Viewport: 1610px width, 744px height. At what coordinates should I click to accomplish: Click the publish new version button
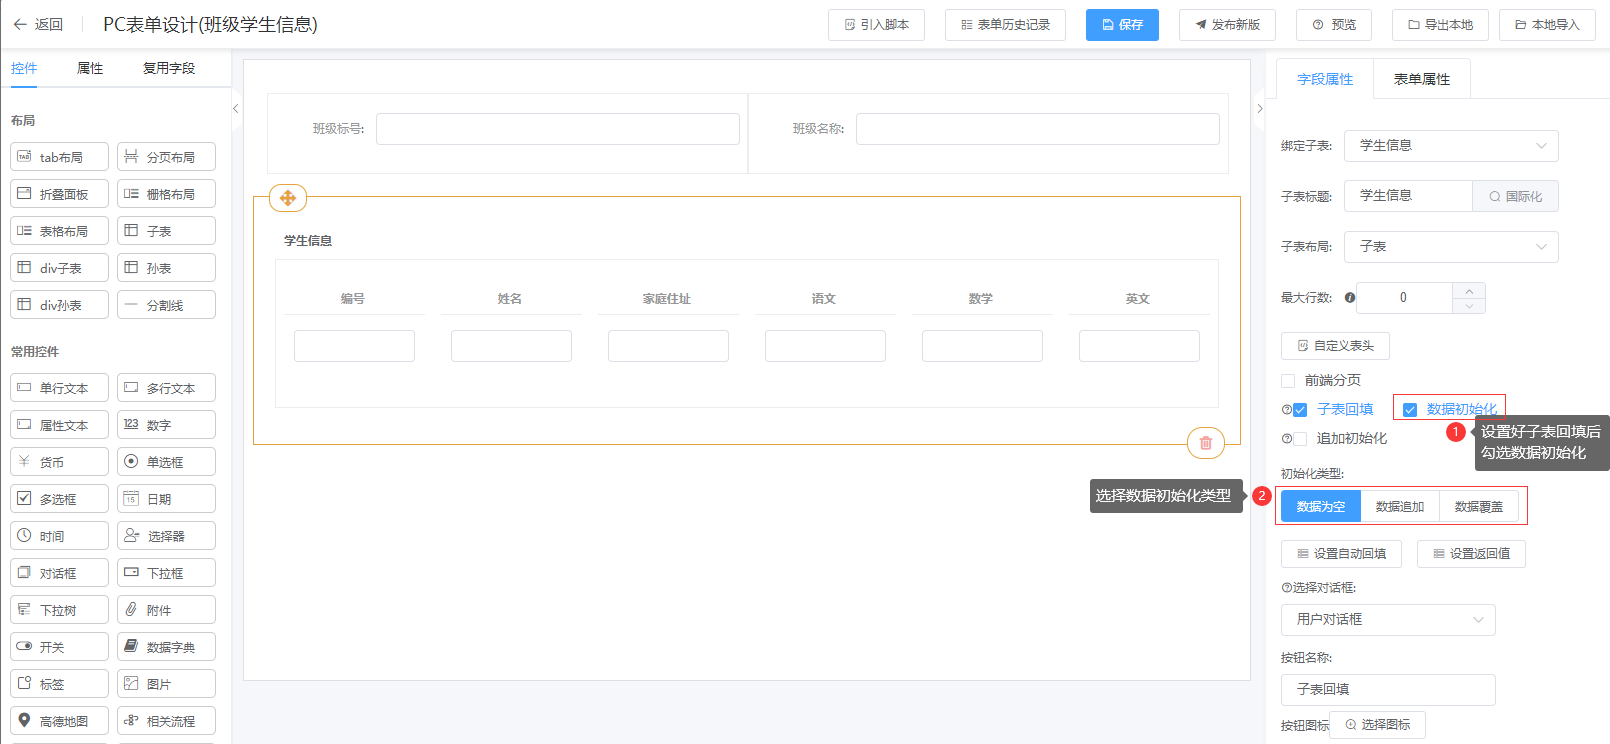(1227, 25)
